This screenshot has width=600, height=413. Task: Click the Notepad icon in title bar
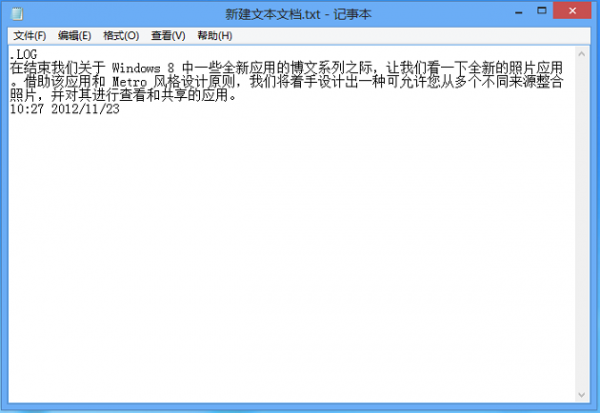pyautogui.click(x=17, y=14)
